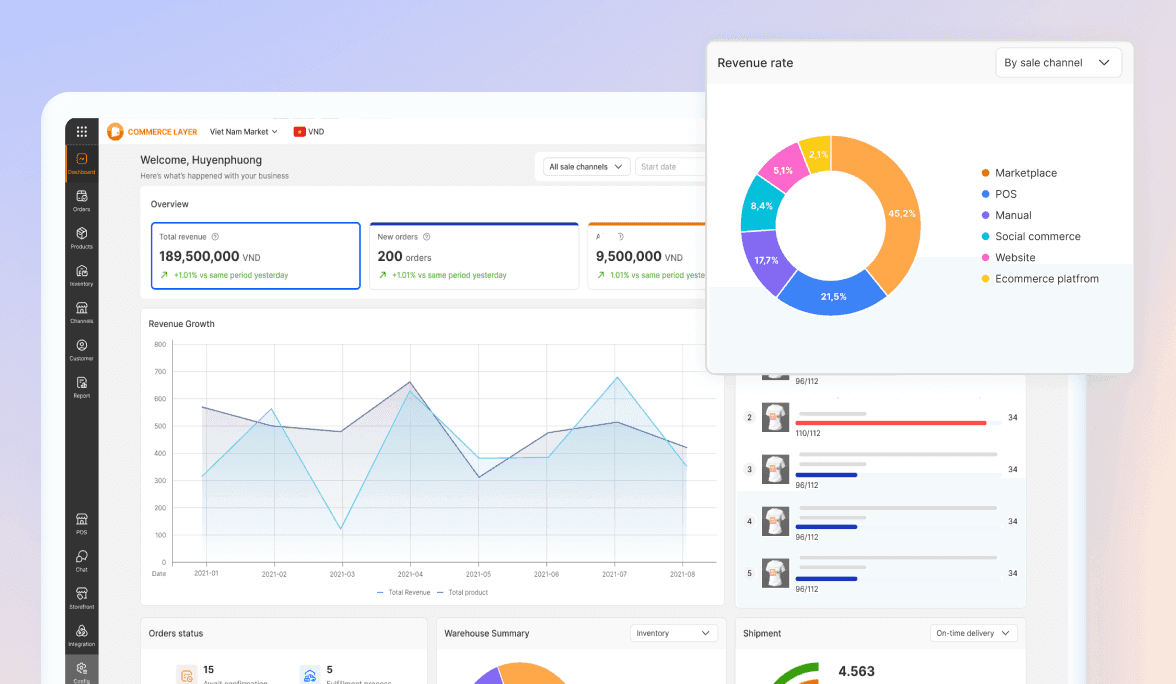Toggle Ecommerce platfrom legend entry
Image resolution: width=1176 pixels, height=684 pixels.
(1040, 278)
